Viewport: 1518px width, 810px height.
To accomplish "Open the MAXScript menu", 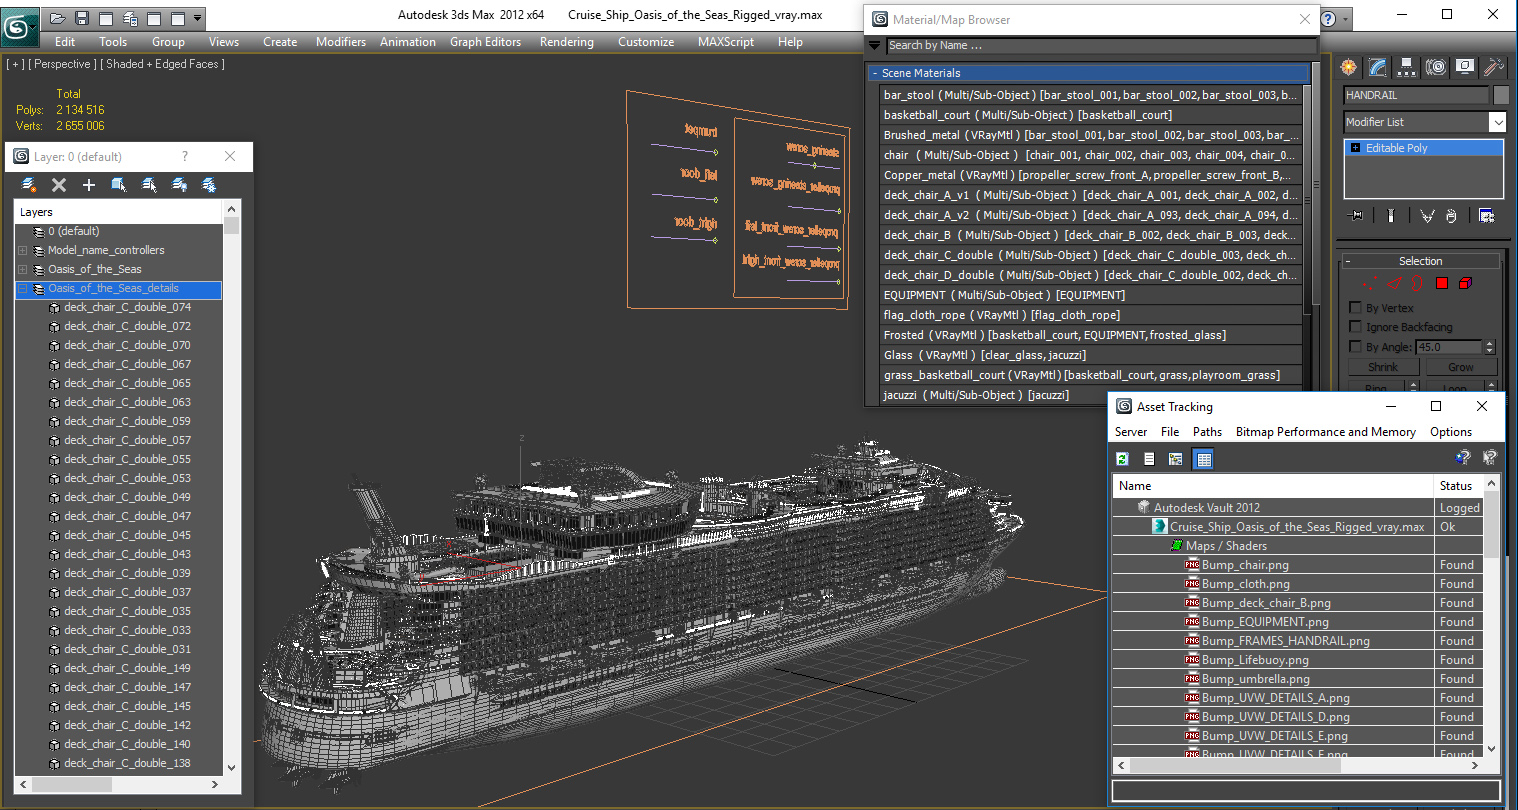I will click(x=726, y=42).
